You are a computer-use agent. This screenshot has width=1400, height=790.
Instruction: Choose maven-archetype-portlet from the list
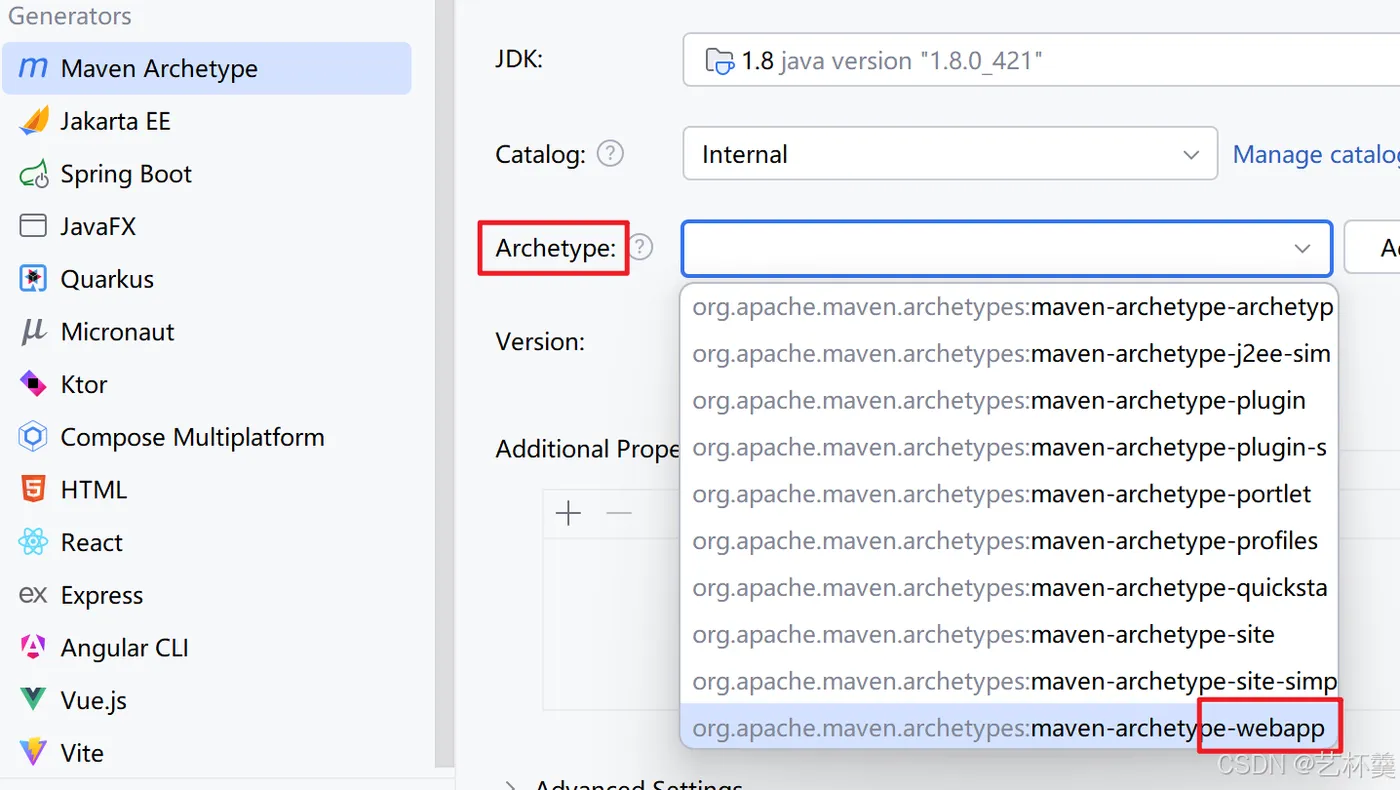click(x=1009, y=494)
